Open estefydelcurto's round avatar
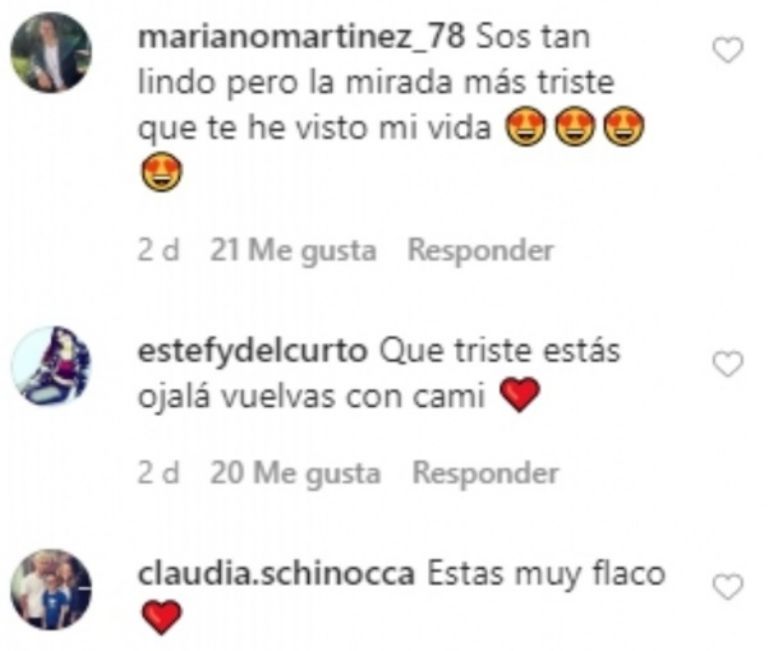The height and width of the screenshot is (651, 768). (x=51, y=366)
